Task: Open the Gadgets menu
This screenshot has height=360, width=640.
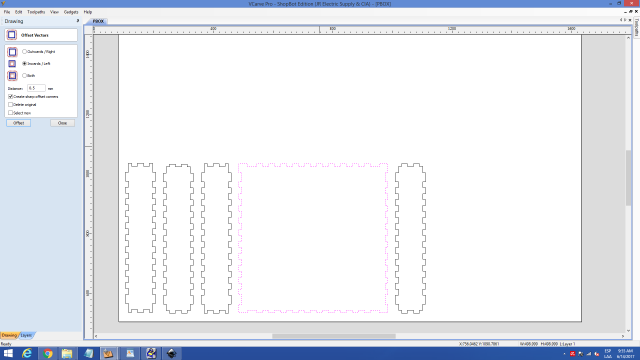Action: pos(71,12)
